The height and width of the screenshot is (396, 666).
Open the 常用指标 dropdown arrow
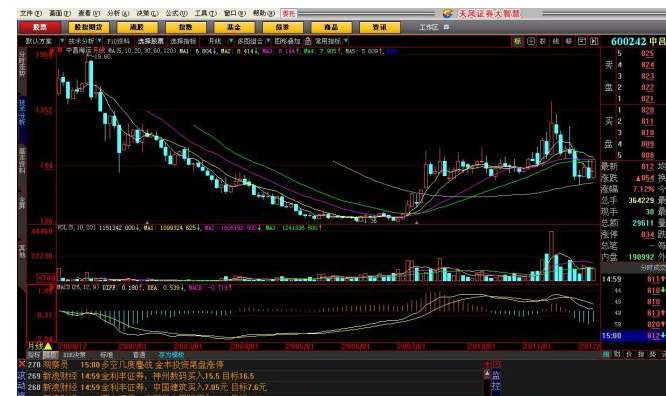point(346,41)
